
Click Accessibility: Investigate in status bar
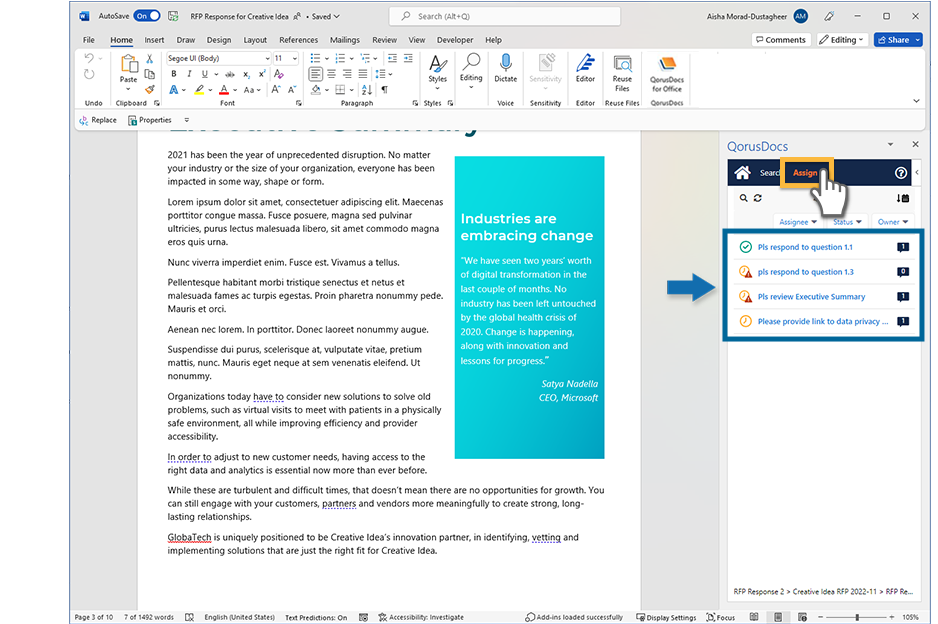click(421, 617)
